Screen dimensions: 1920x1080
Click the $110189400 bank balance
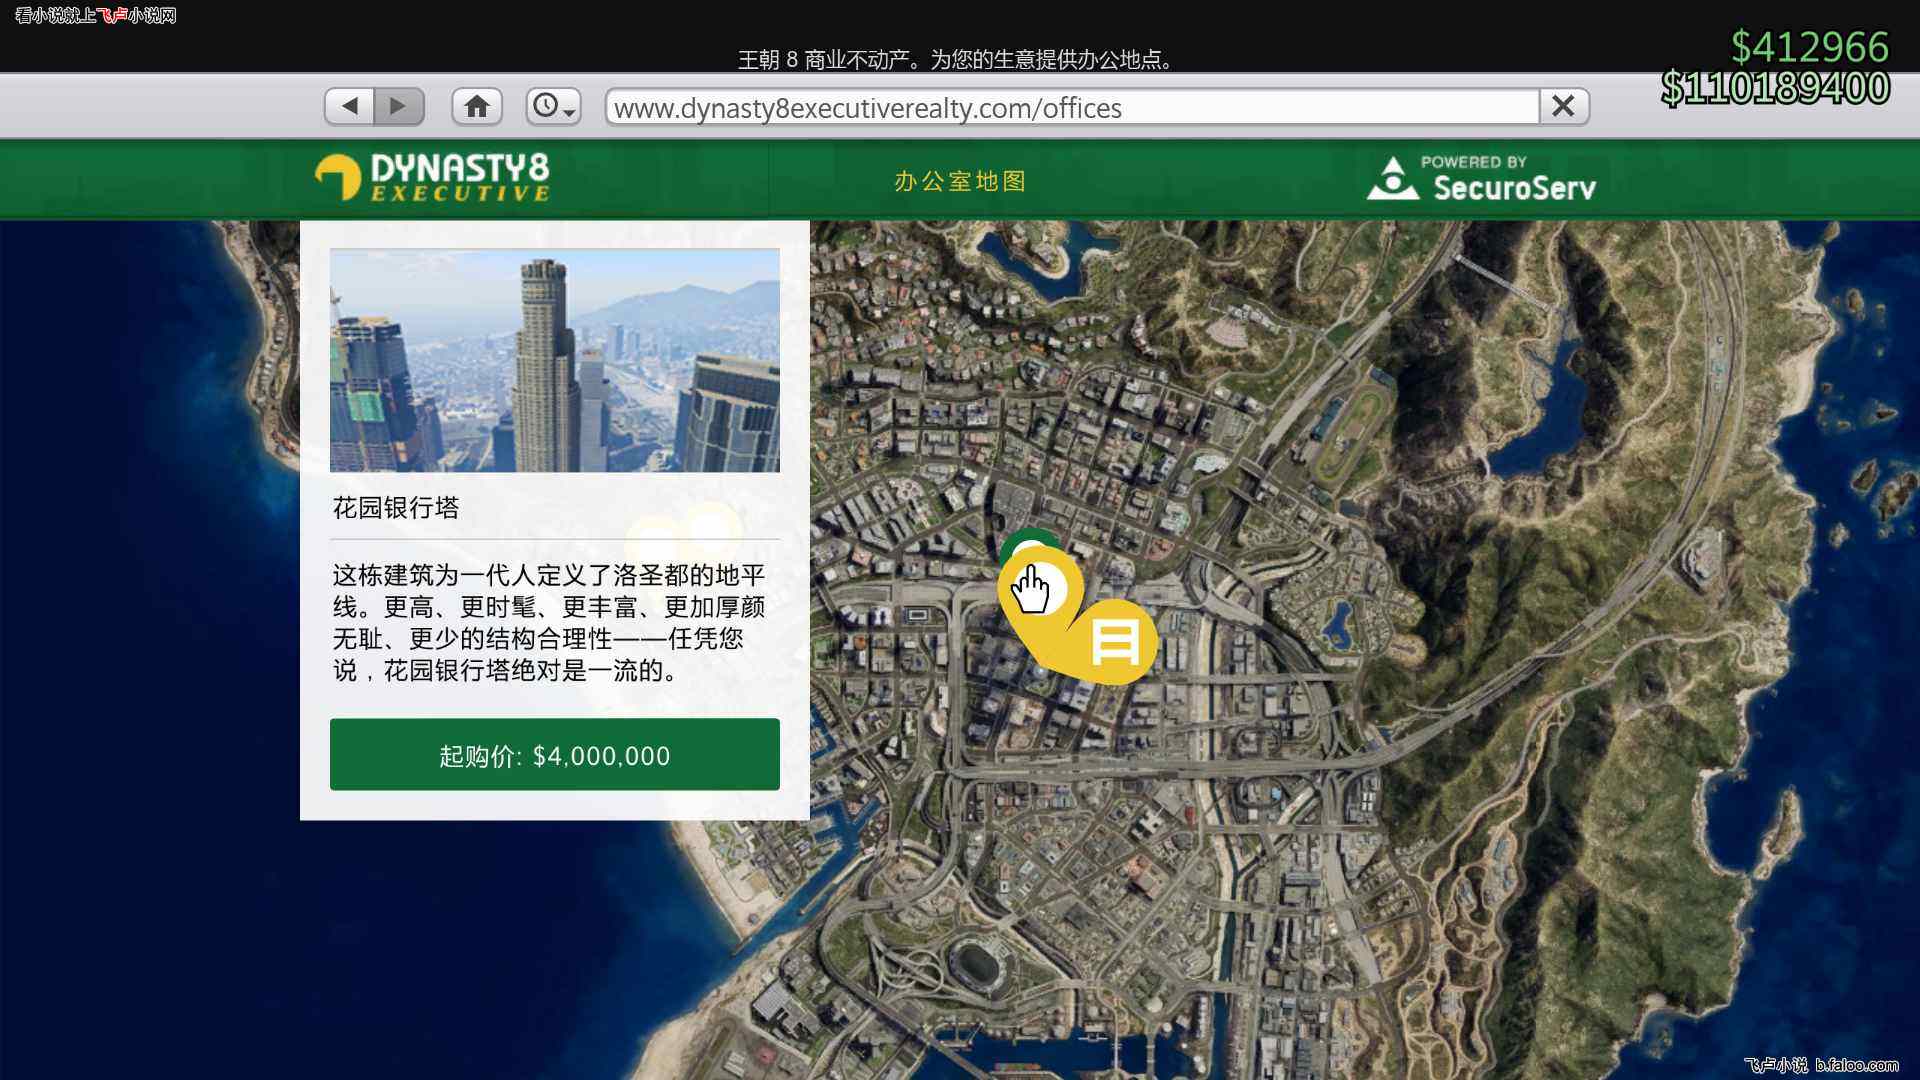point(1776,88)
